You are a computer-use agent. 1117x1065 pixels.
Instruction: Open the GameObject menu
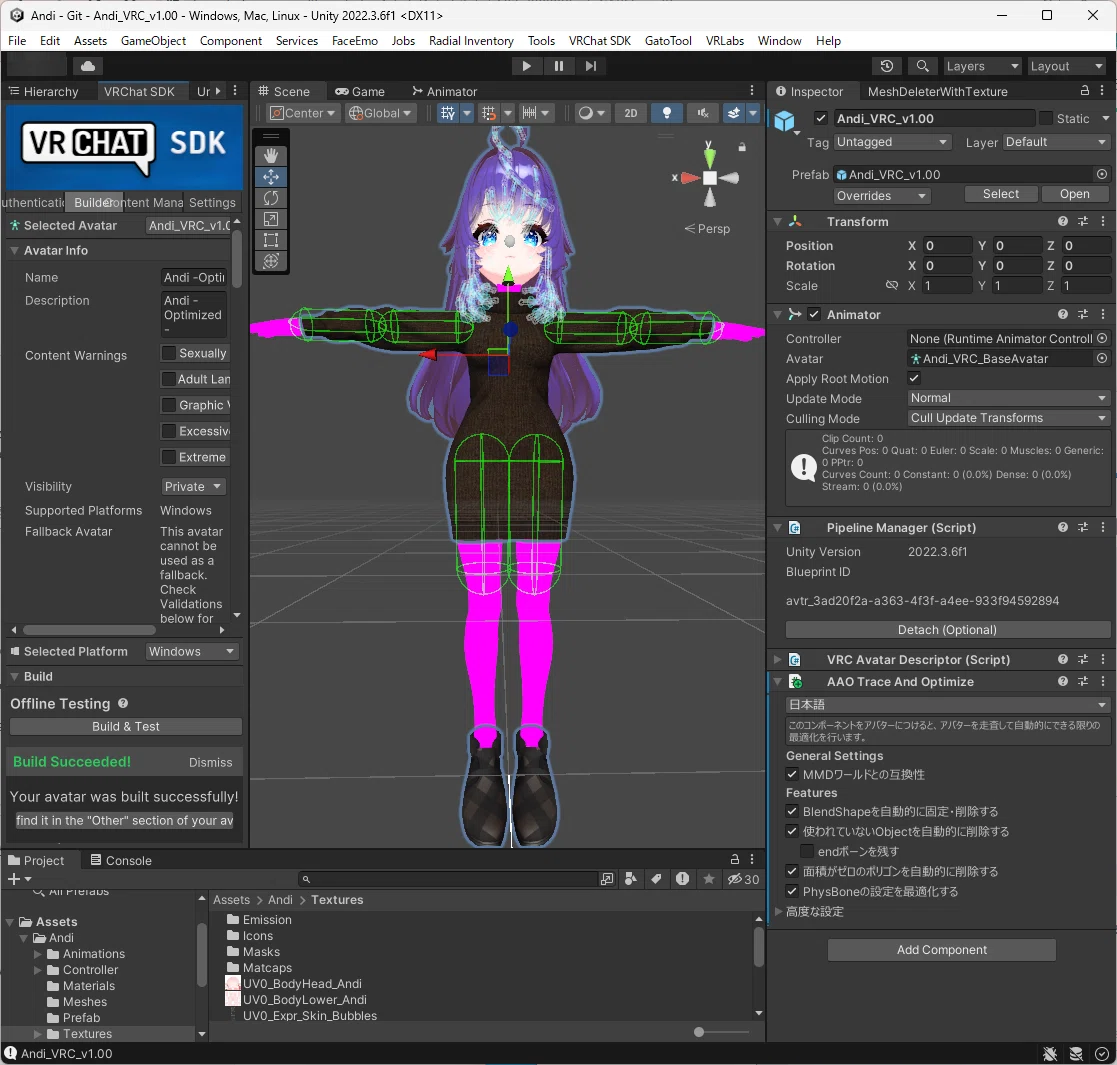pyautogui.click(x=153, y=41)
